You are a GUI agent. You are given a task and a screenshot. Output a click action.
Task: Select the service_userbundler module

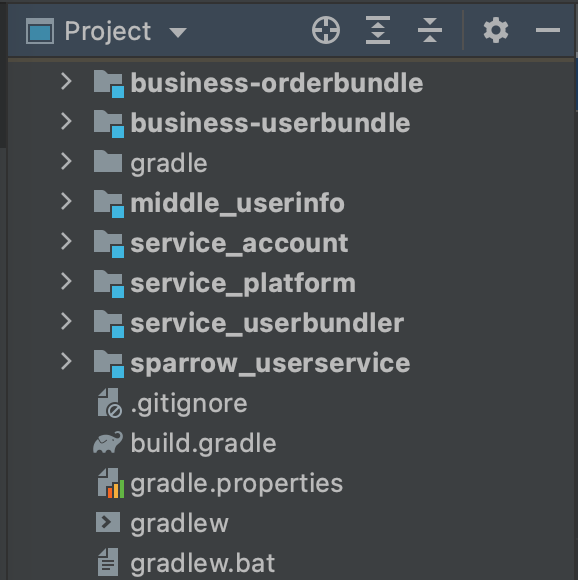coord(267,323)
